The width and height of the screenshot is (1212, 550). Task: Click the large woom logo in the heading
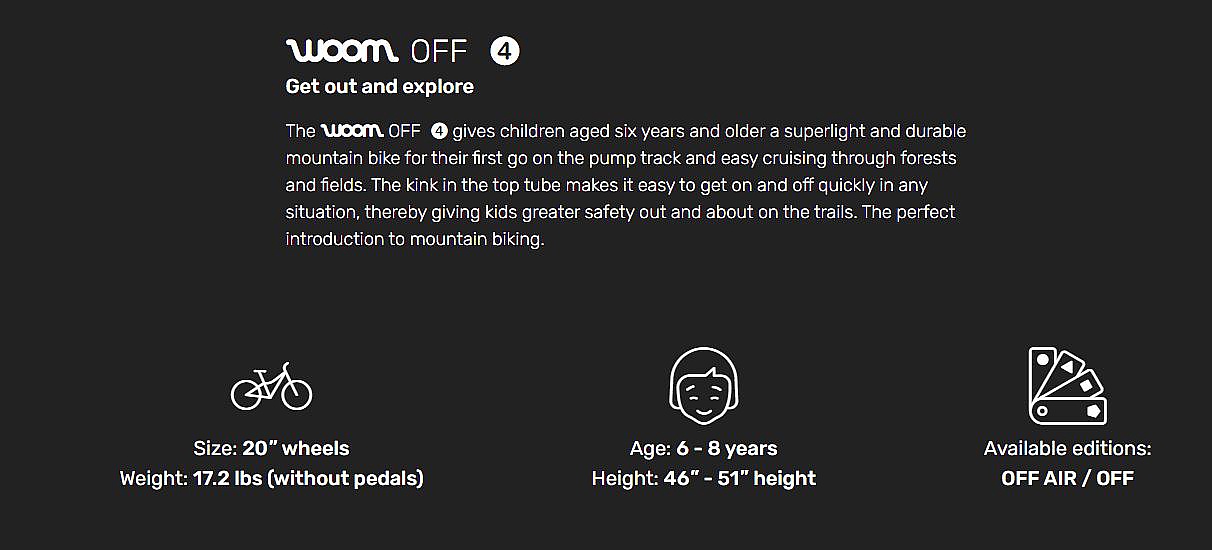pos(341,51)
